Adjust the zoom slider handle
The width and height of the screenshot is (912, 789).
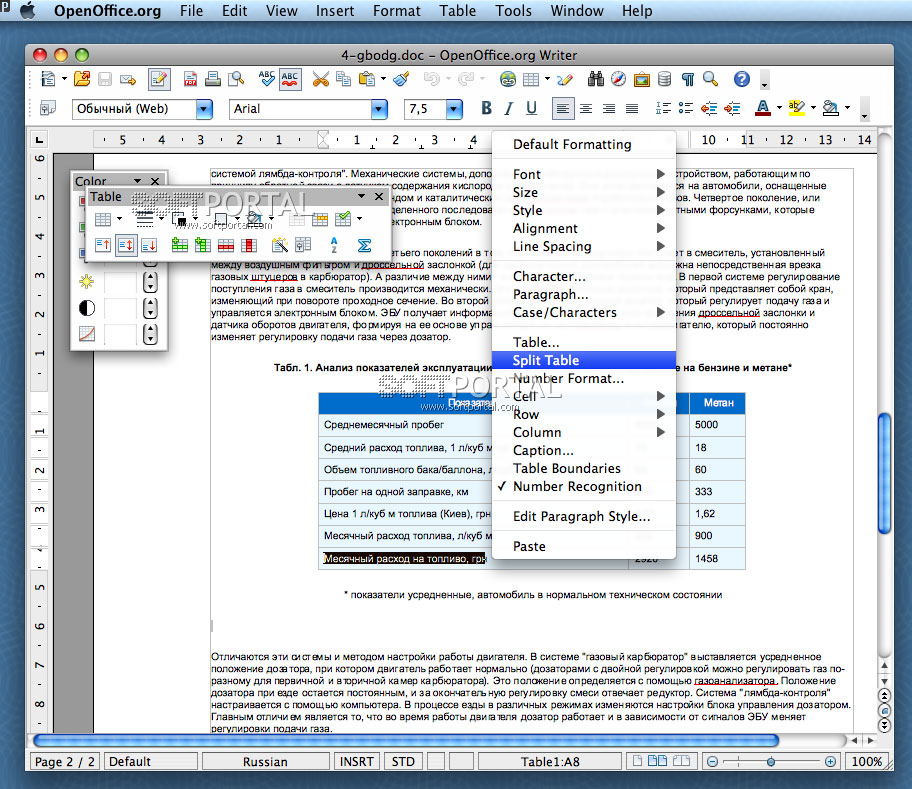[x=771, y=762]
